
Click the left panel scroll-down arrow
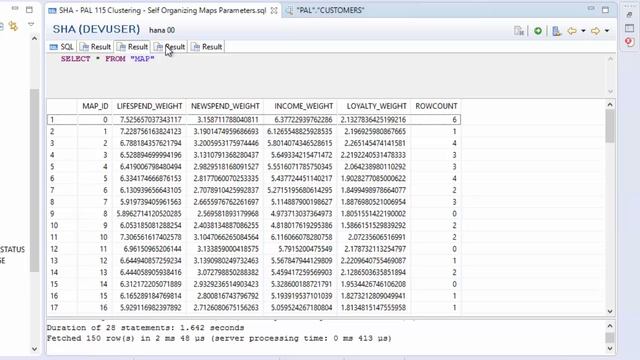tap(35, 349)
